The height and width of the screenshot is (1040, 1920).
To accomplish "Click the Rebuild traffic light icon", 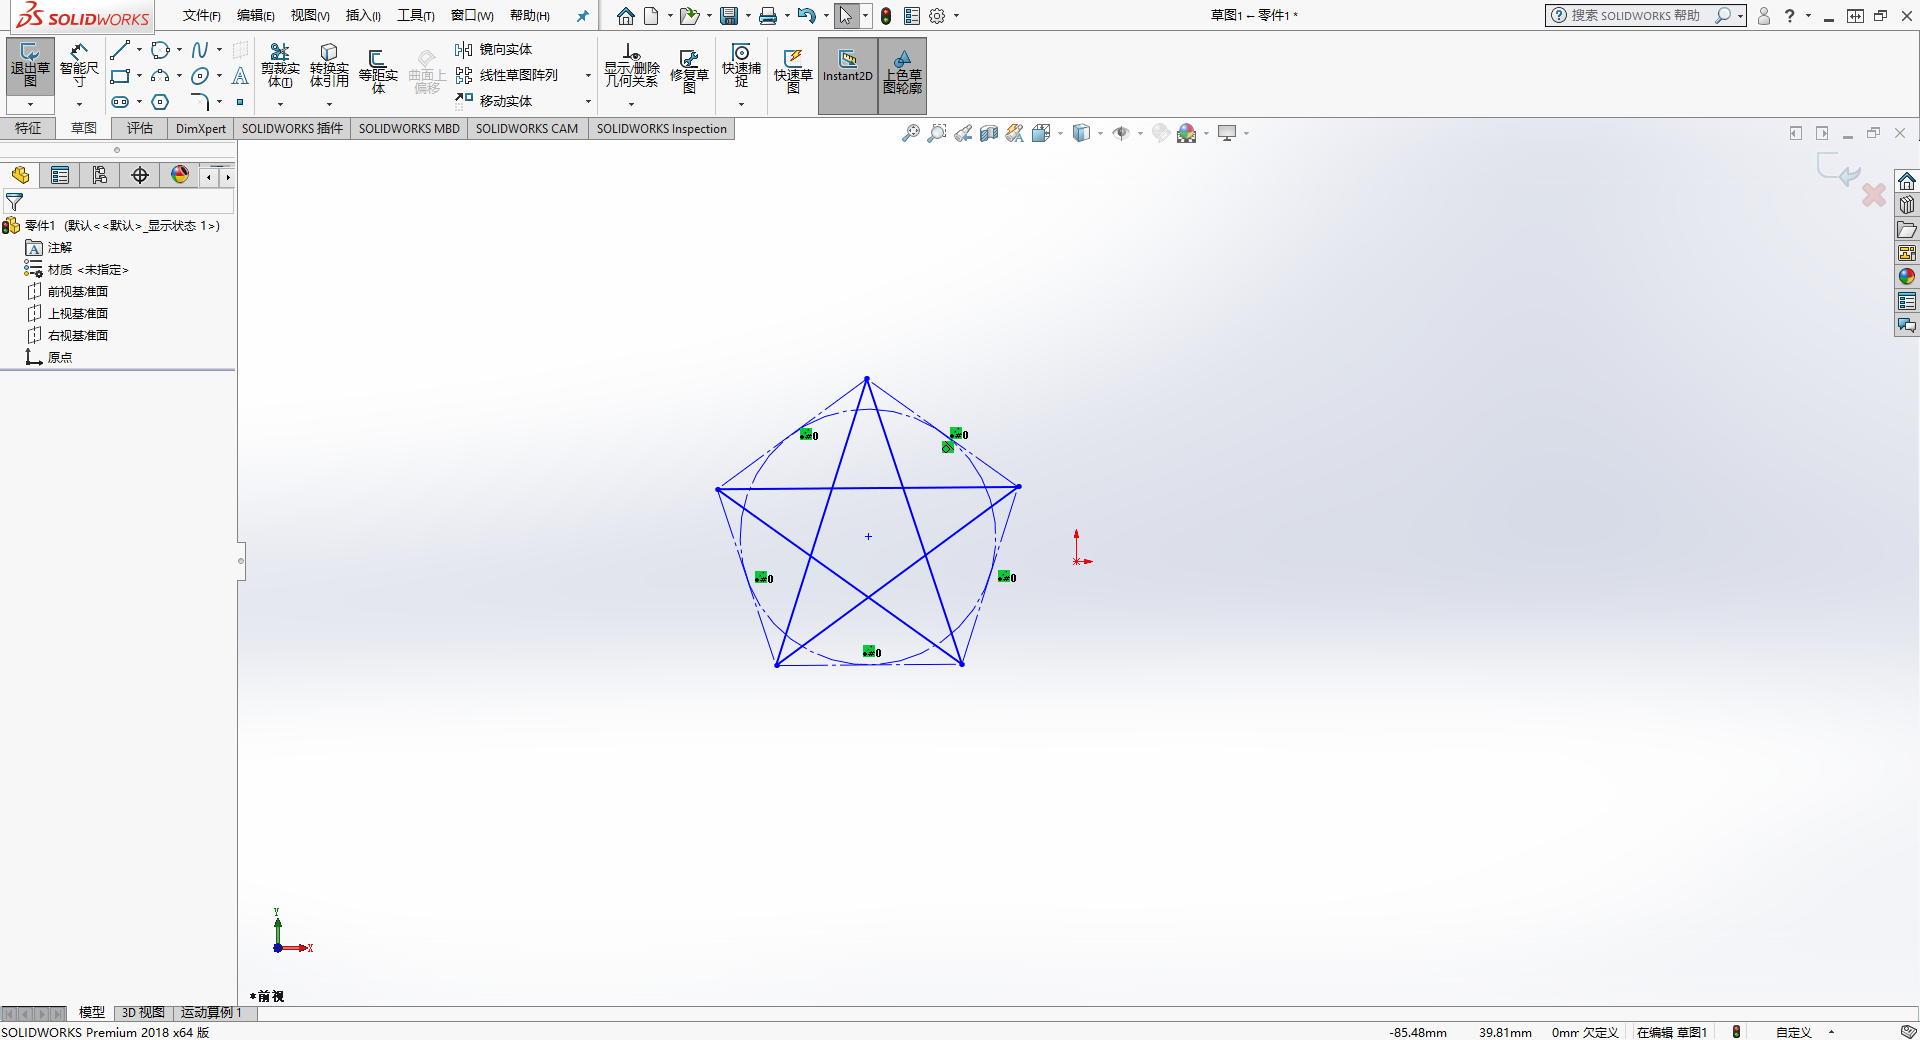I will 886,16.
